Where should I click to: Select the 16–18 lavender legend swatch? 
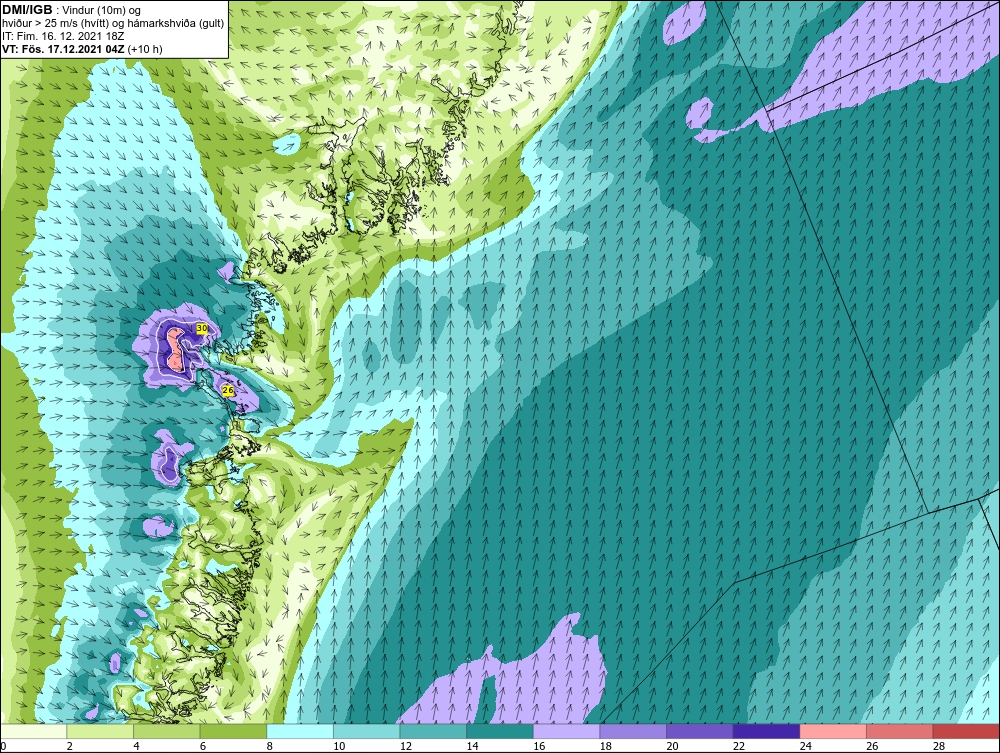[566, 731]
